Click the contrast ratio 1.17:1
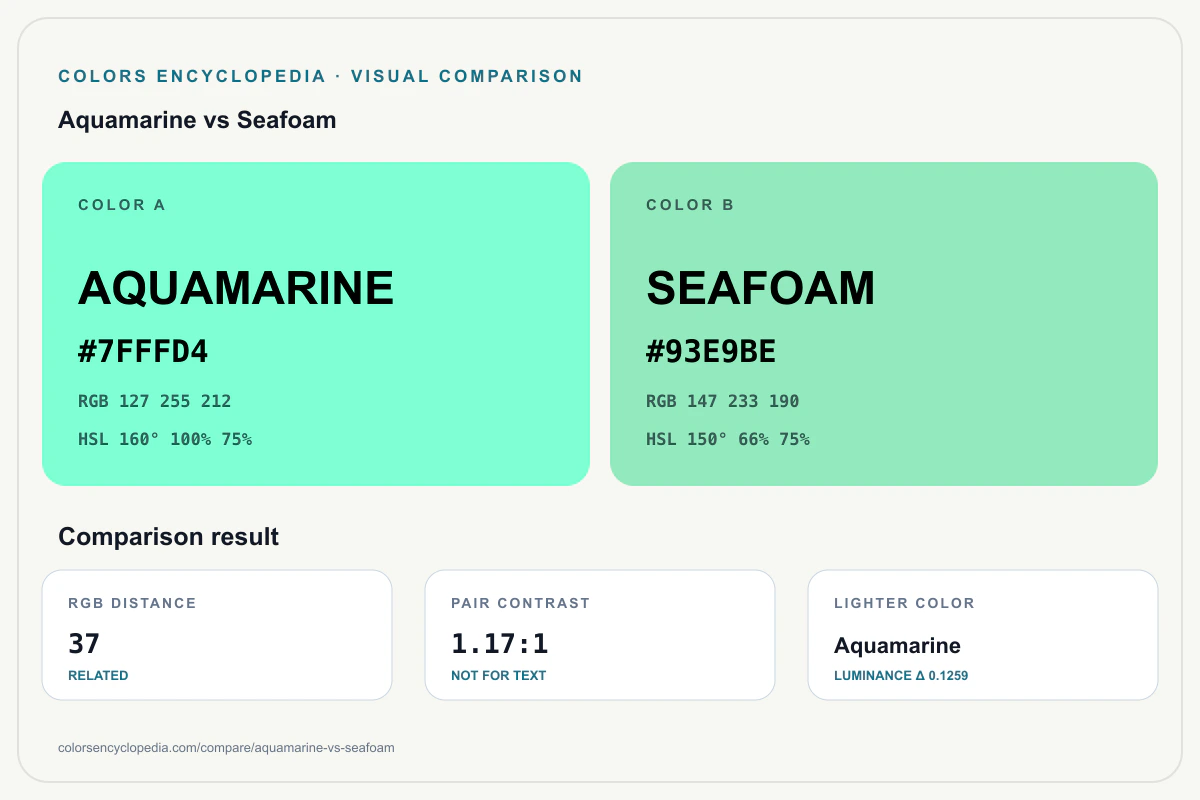This screenshot has width=1200, height=800. tap(500, 644)
